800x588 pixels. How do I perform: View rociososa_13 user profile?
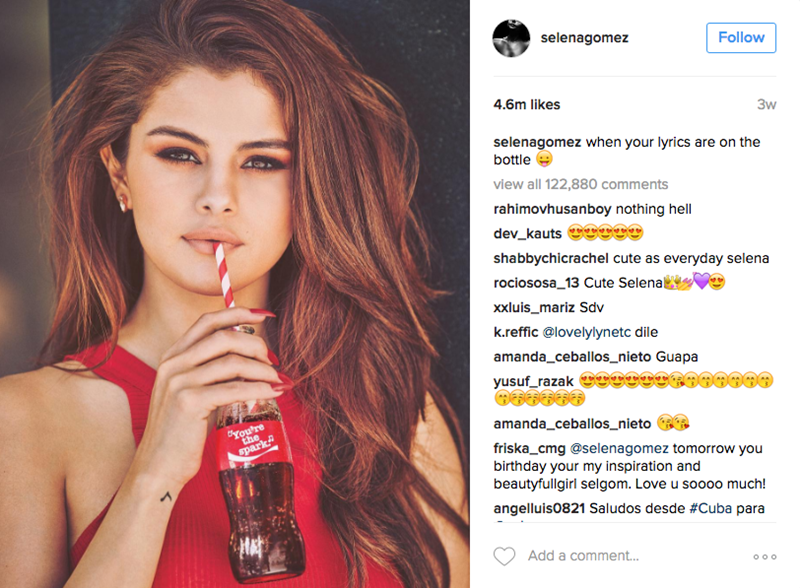coord(536,283)
